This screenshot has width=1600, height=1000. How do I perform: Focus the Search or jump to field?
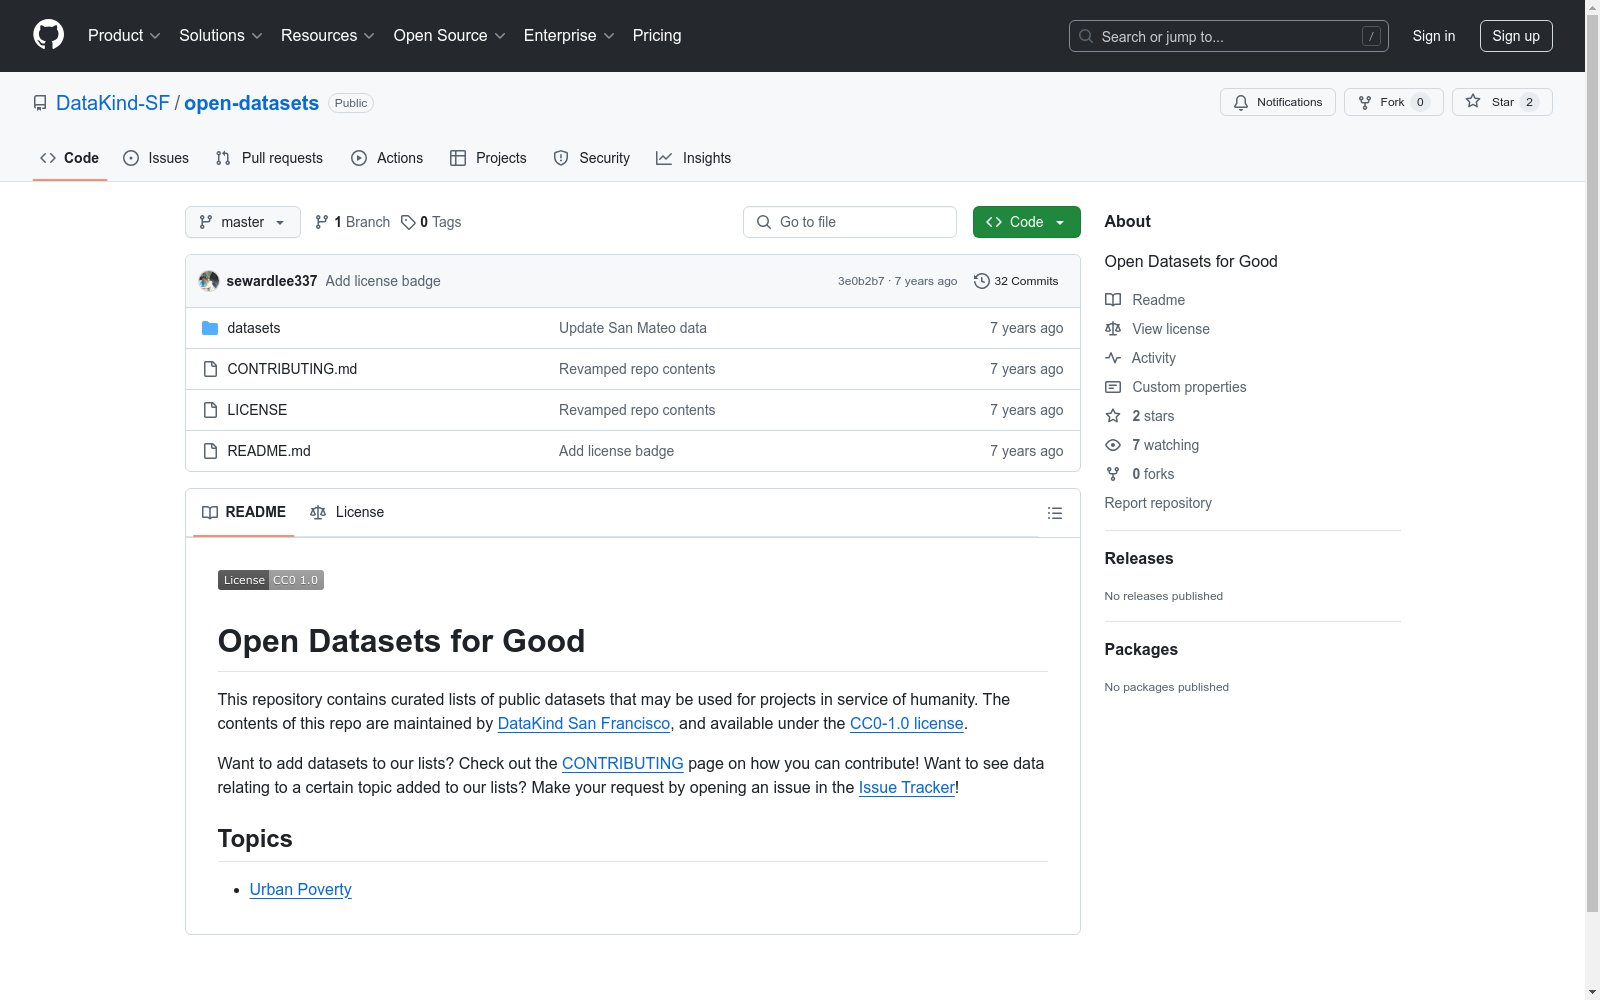(1229, 36)
